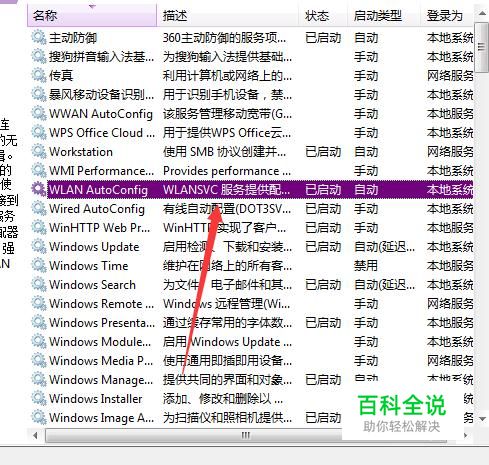
Task: Select Windows Media P... service name
Action: 101,361
